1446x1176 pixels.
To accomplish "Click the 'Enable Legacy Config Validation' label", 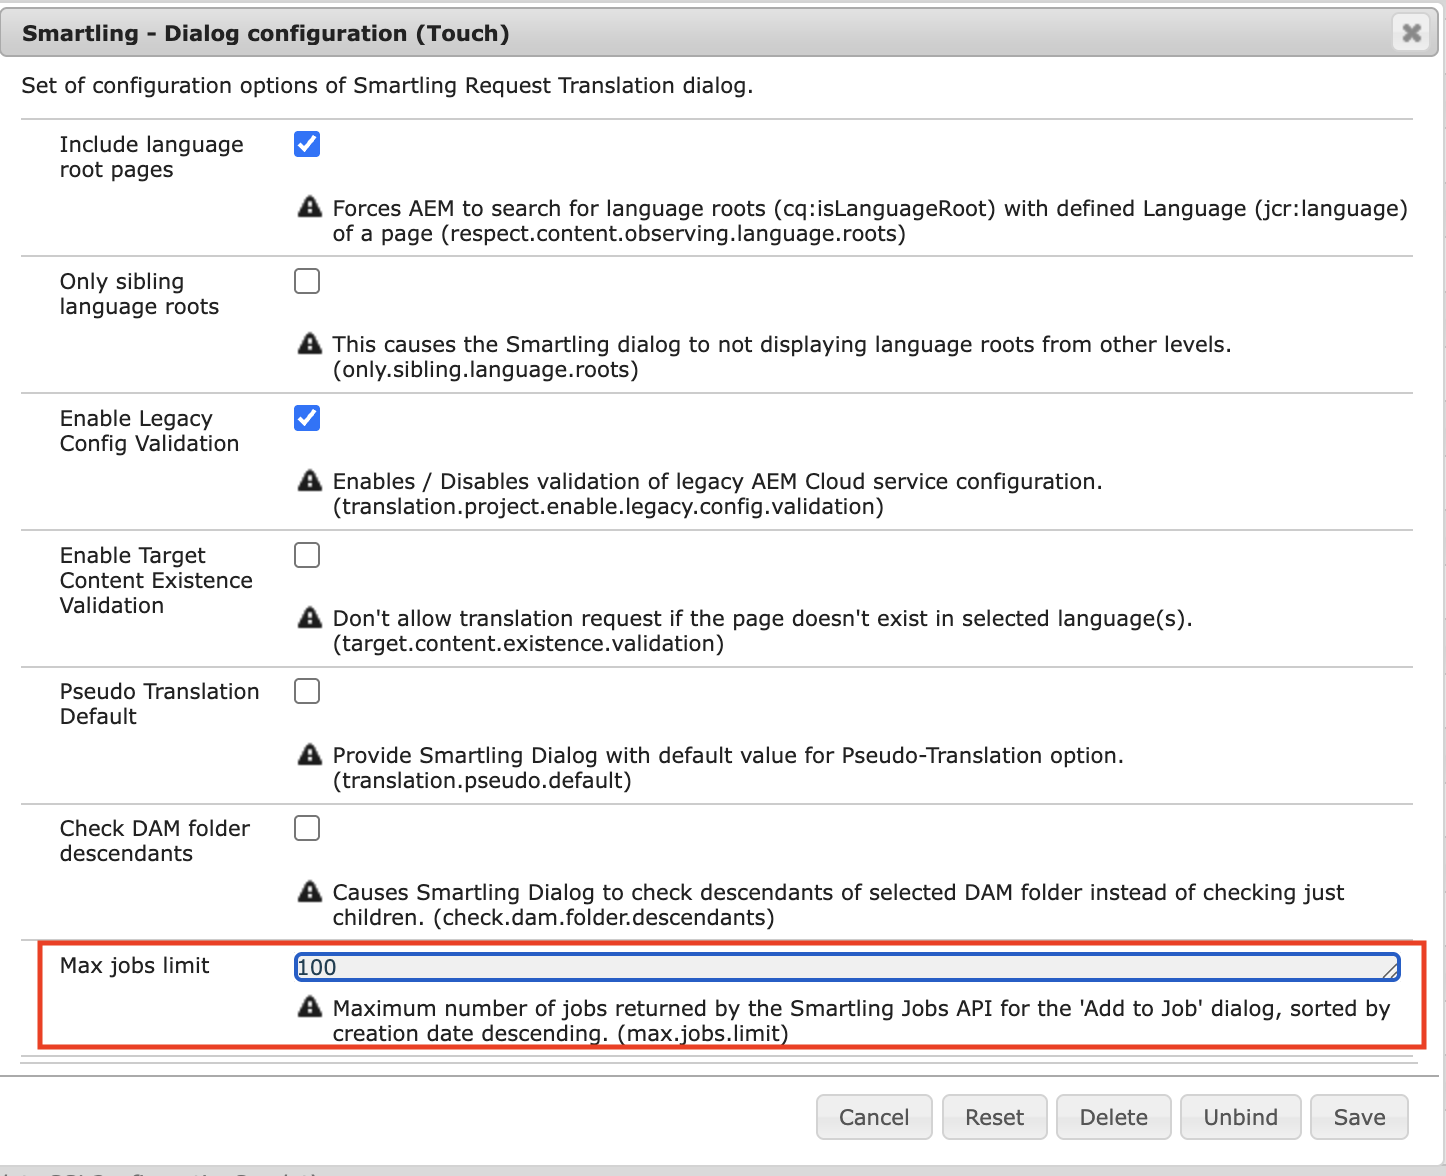I will pos(149,431).
